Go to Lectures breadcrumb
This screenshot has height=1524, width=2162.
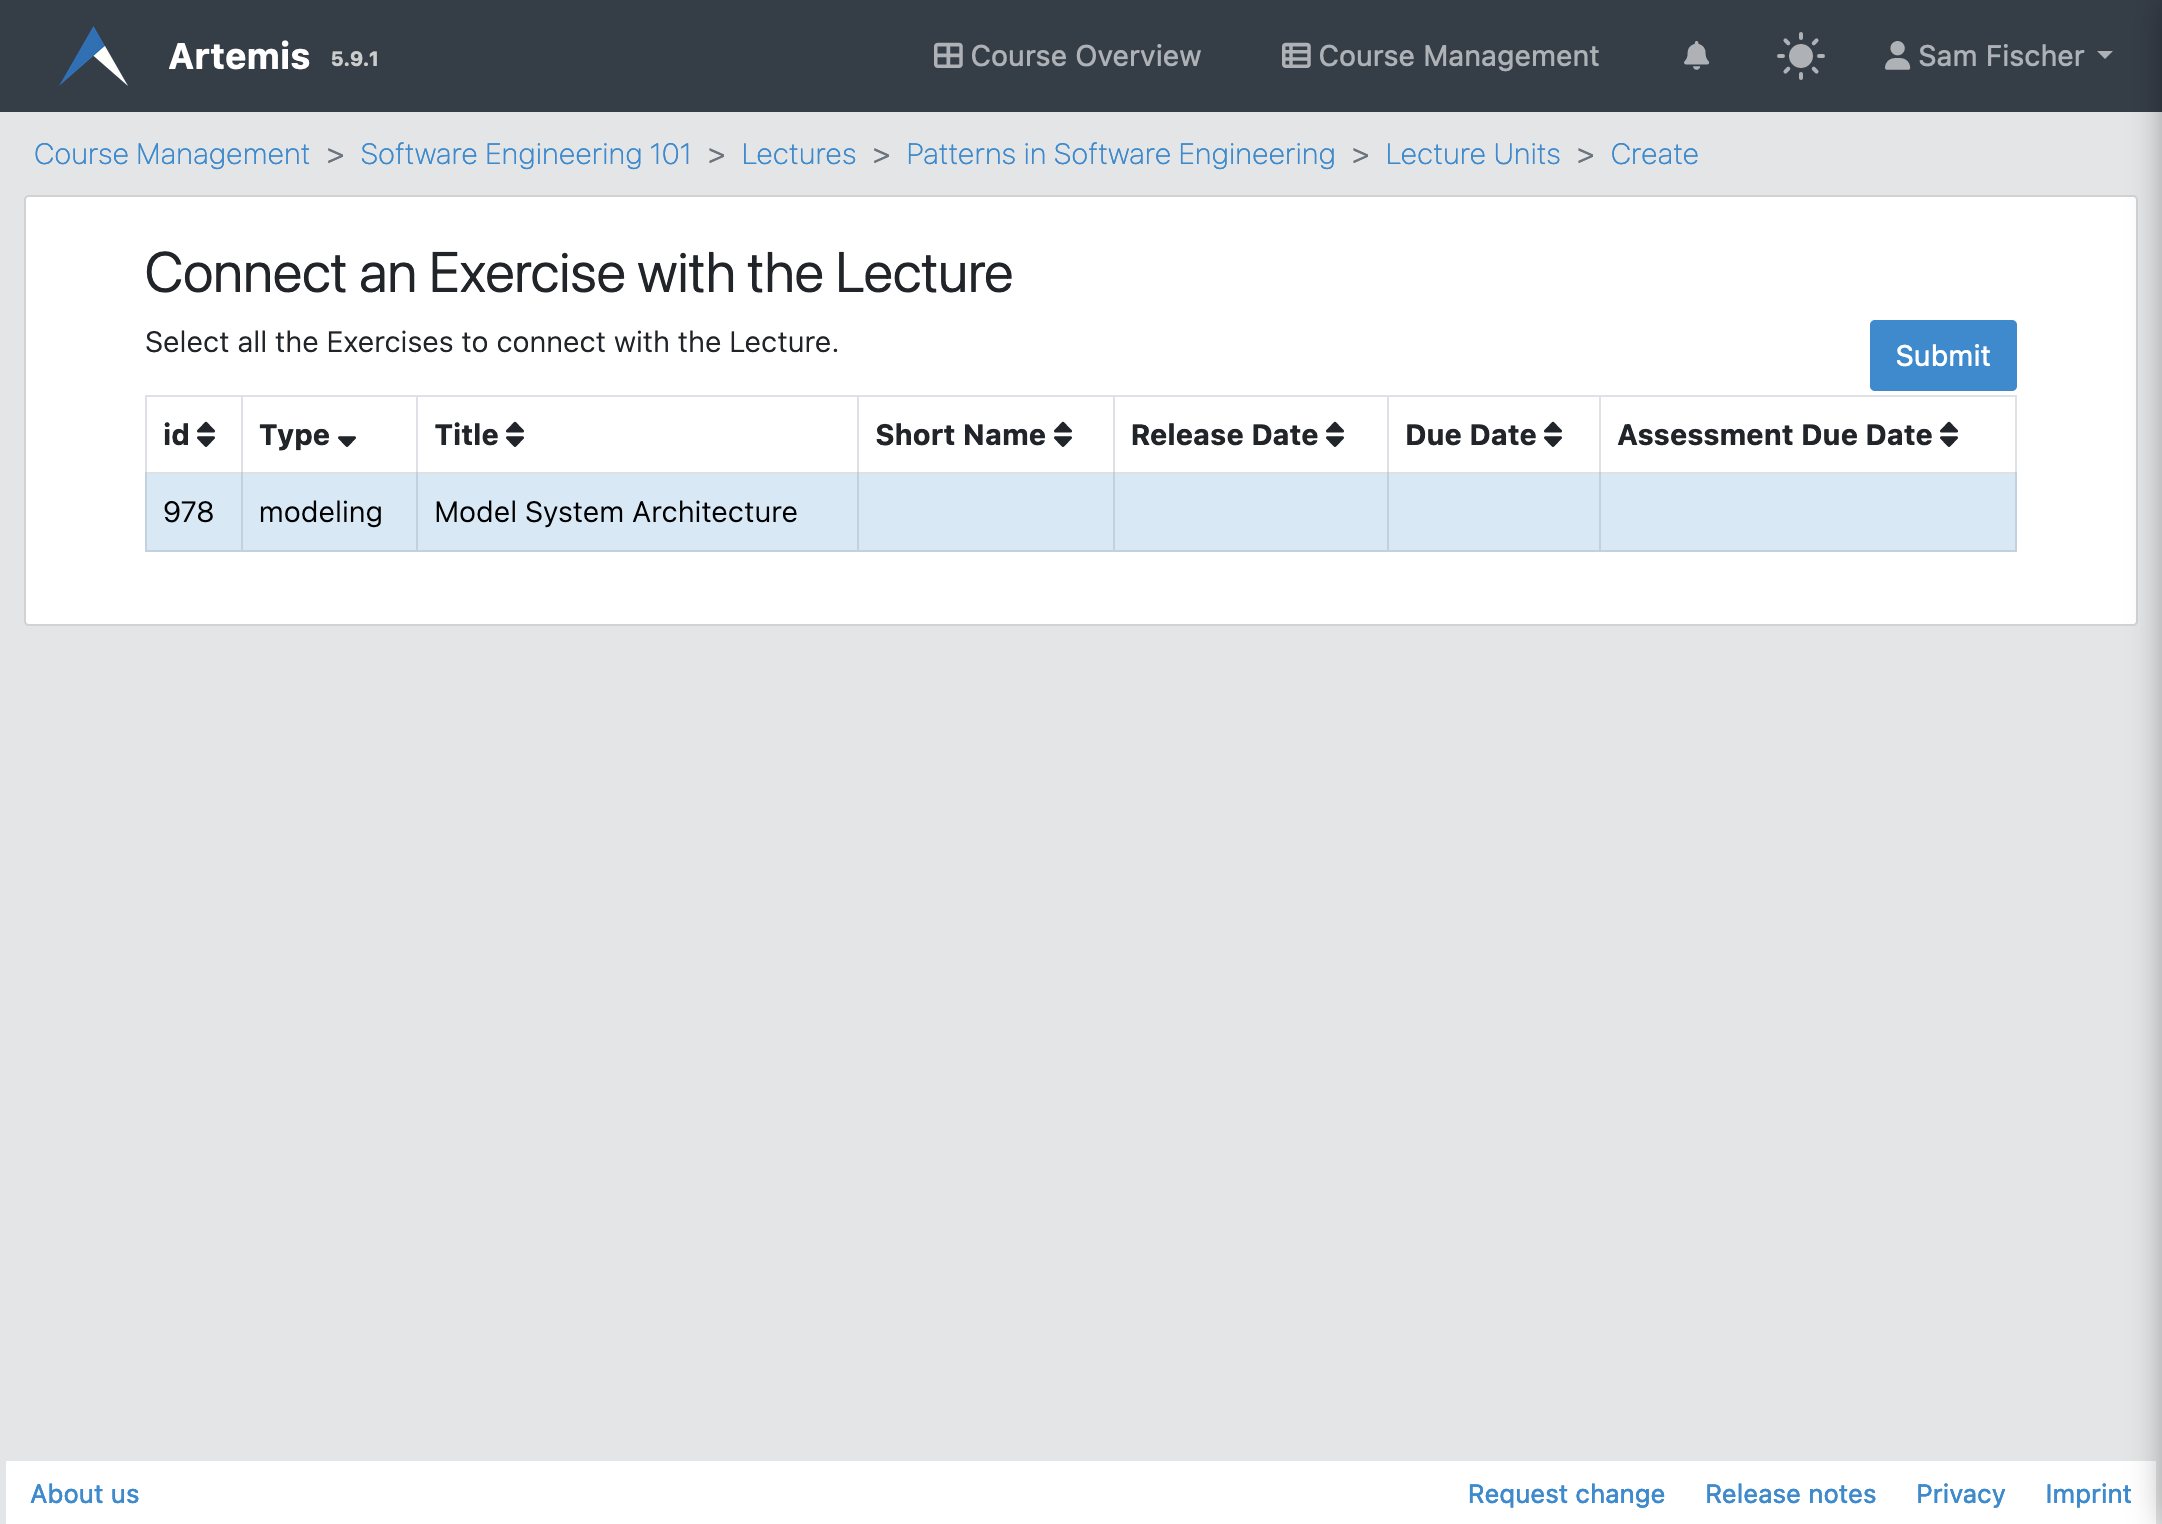(799, 154)
